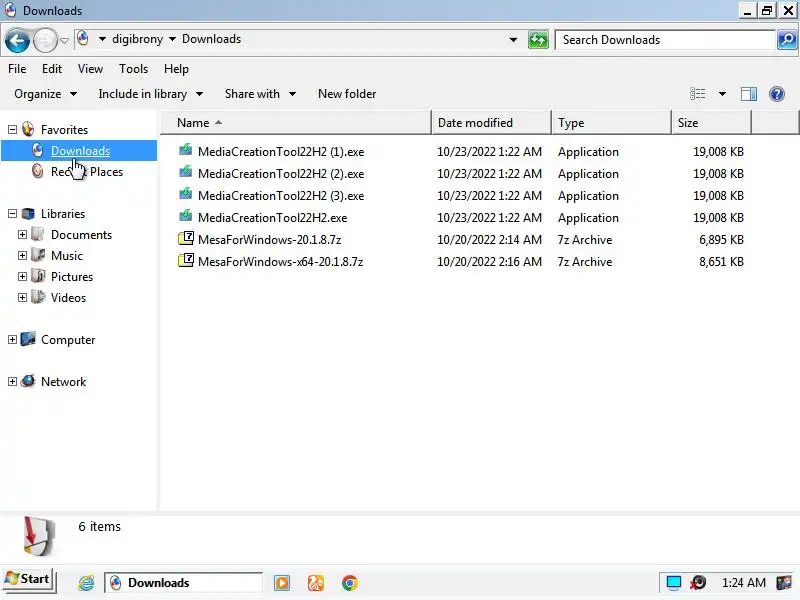
Task: Select Recent Places under Favorites
Action: 87,172
